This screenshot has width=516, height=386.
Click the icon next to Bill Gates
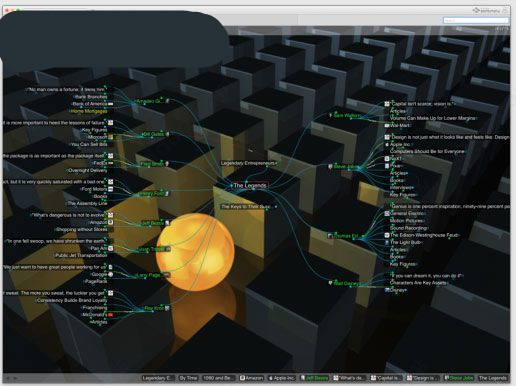168,134
